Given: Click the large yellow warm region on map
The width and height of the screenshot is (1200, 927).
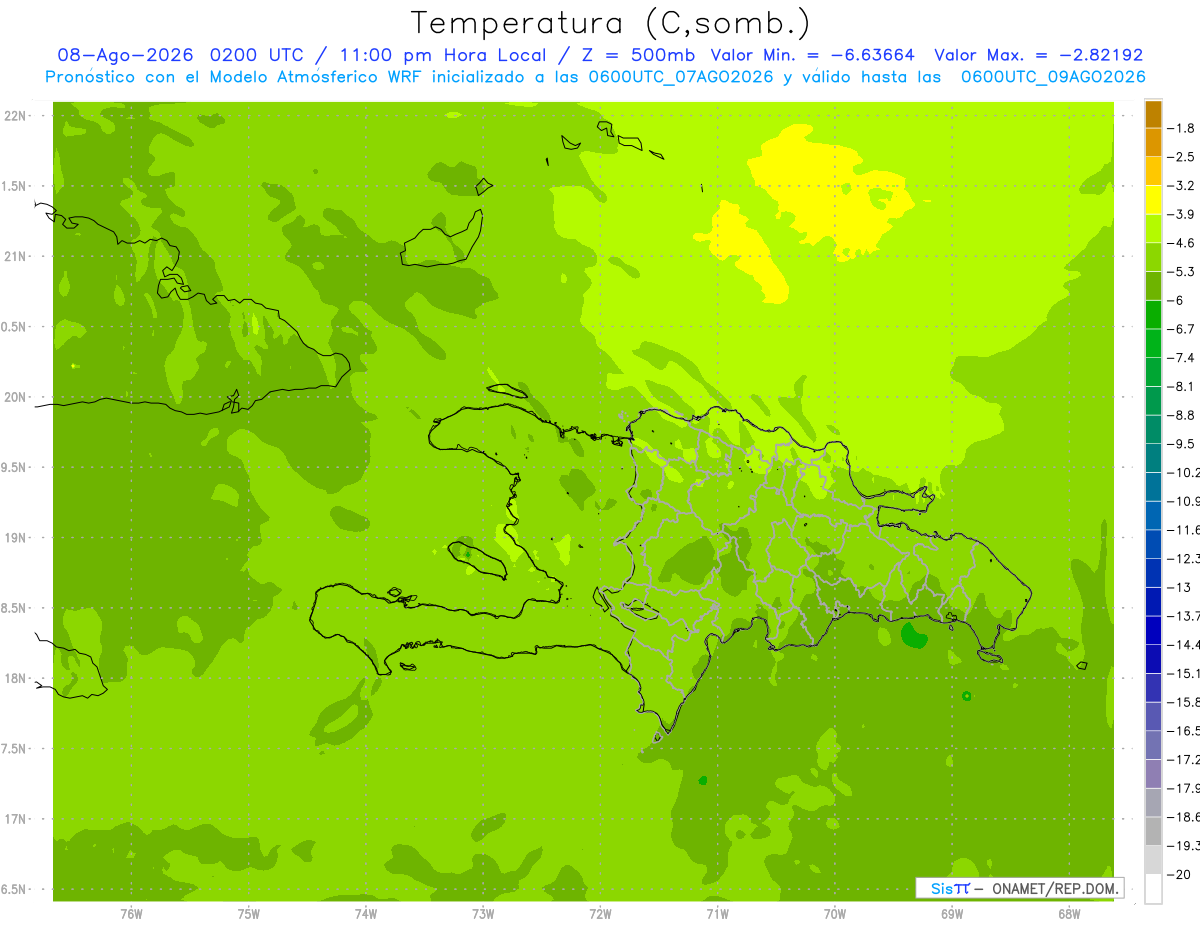Looking at the screenshot, I should tap(830, 195).
